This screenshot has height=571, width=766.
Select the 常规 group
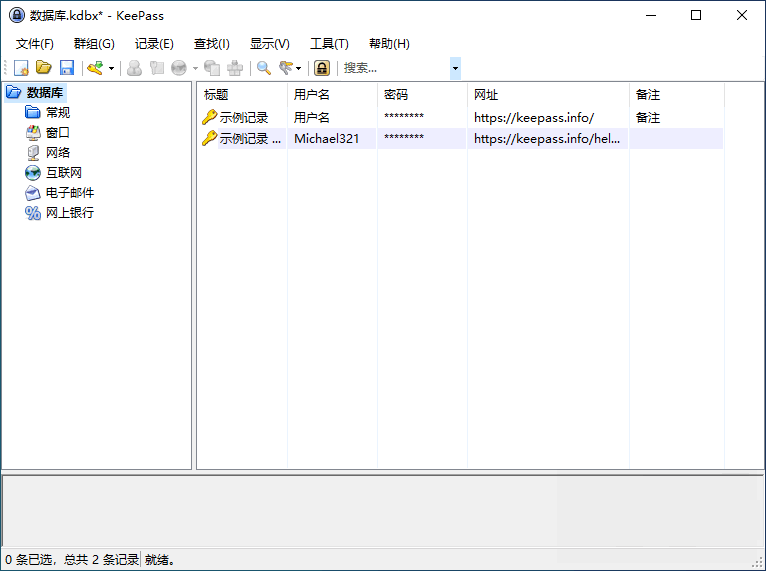[58, 112]
